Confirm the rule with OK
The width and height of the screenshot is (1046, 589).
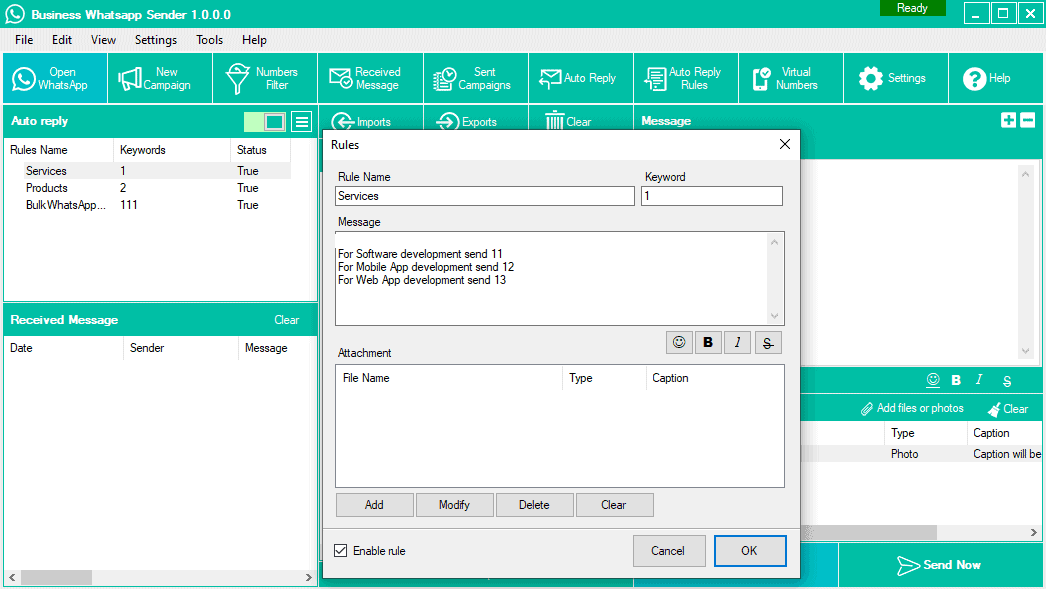coord(749,551)
